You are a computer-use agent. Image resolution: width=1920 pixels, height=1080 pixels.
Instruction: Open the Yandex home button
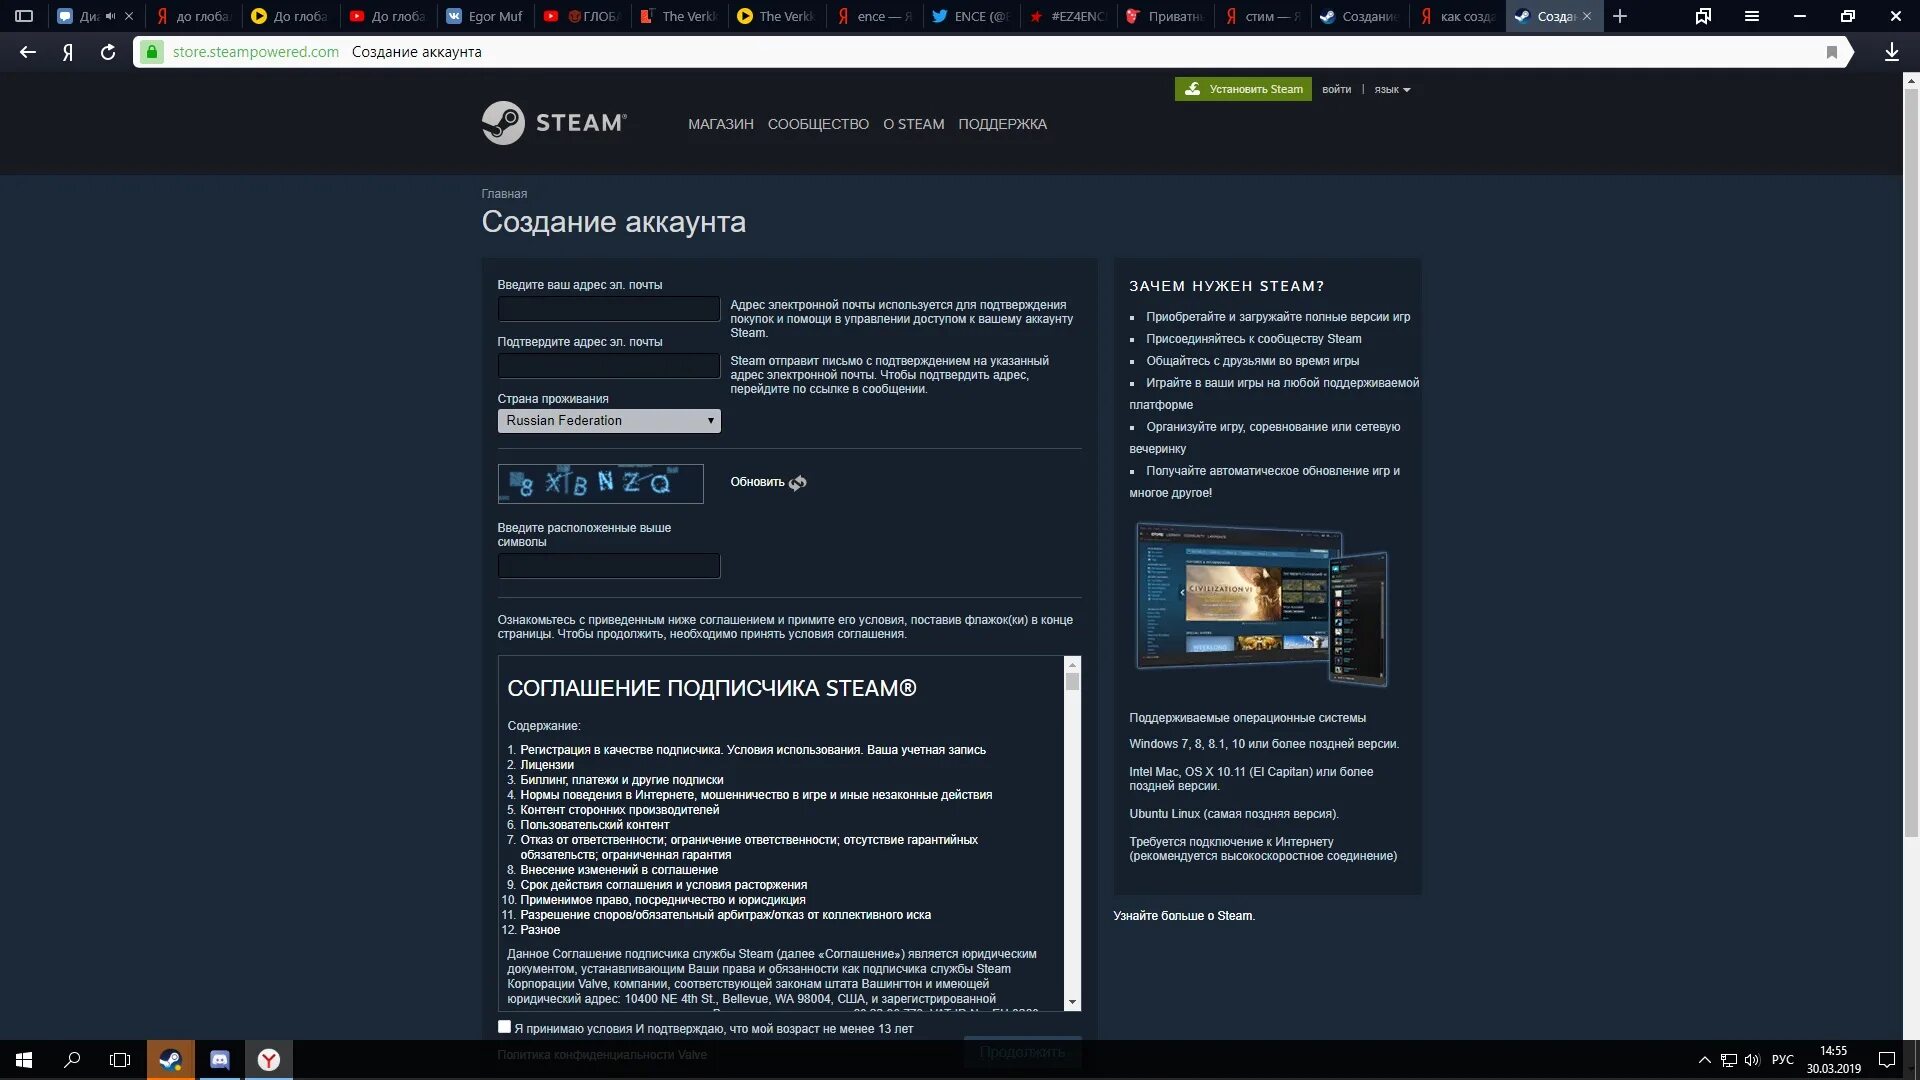tap(68, 52)
